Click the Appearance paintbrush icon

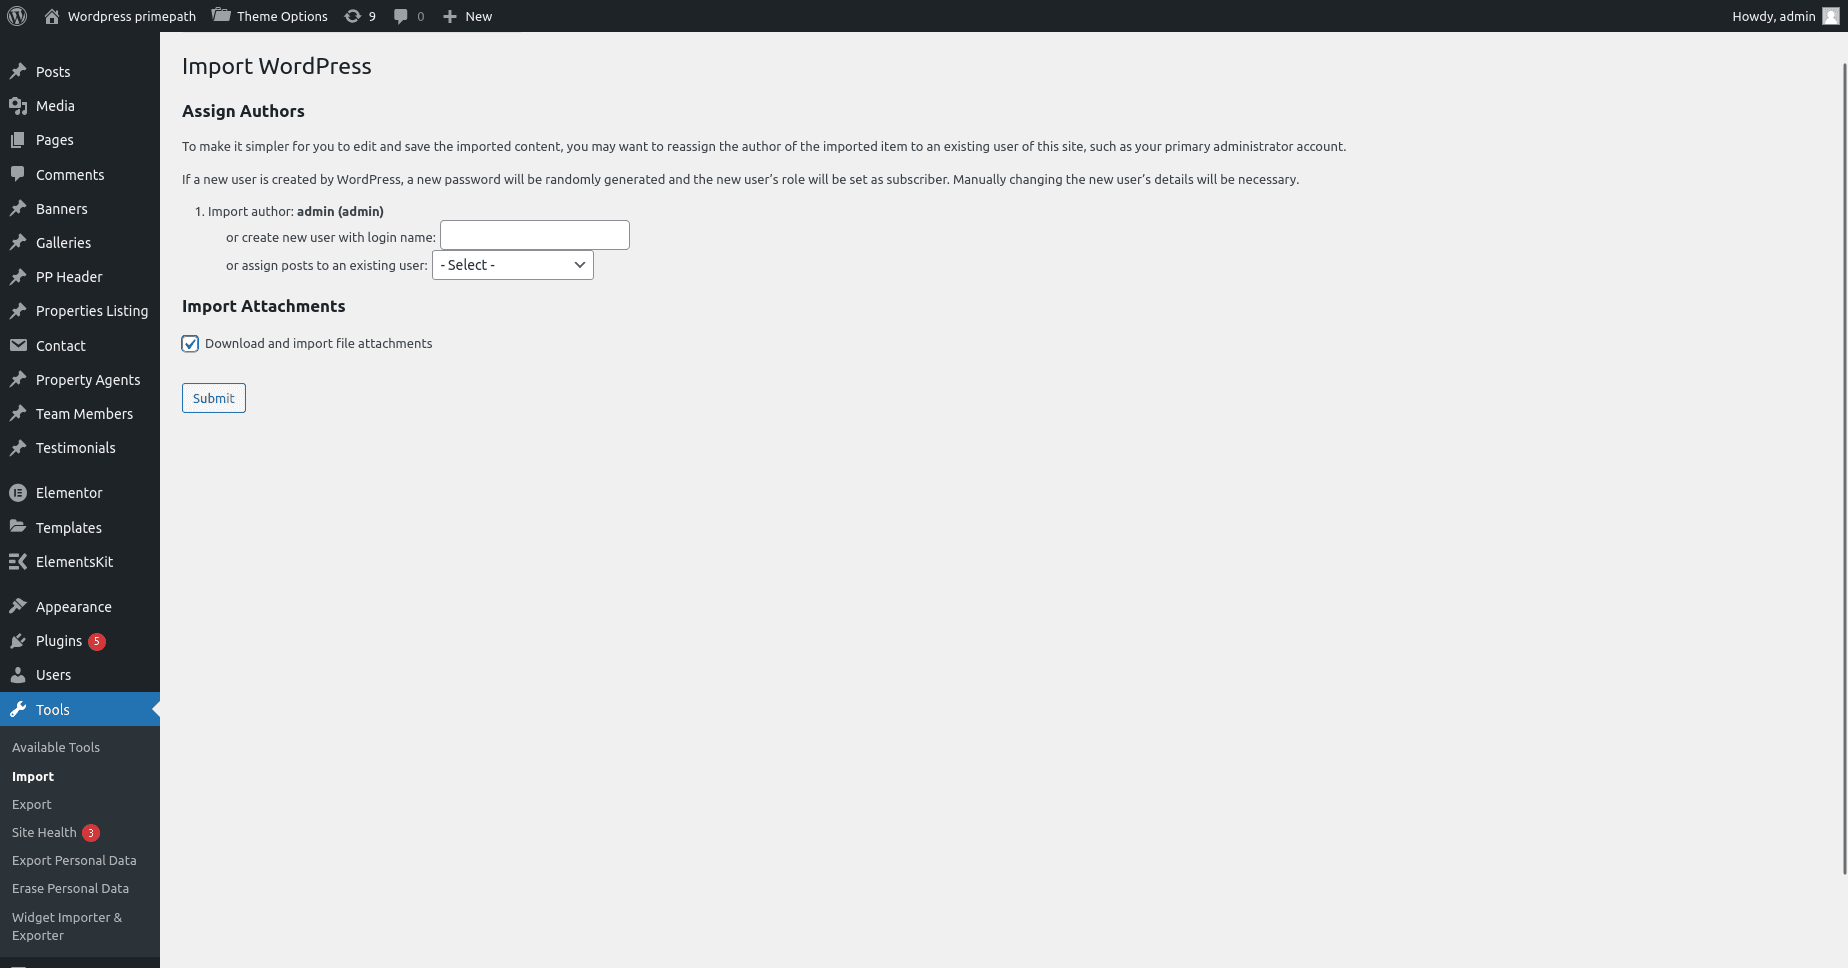coord(18,606)
